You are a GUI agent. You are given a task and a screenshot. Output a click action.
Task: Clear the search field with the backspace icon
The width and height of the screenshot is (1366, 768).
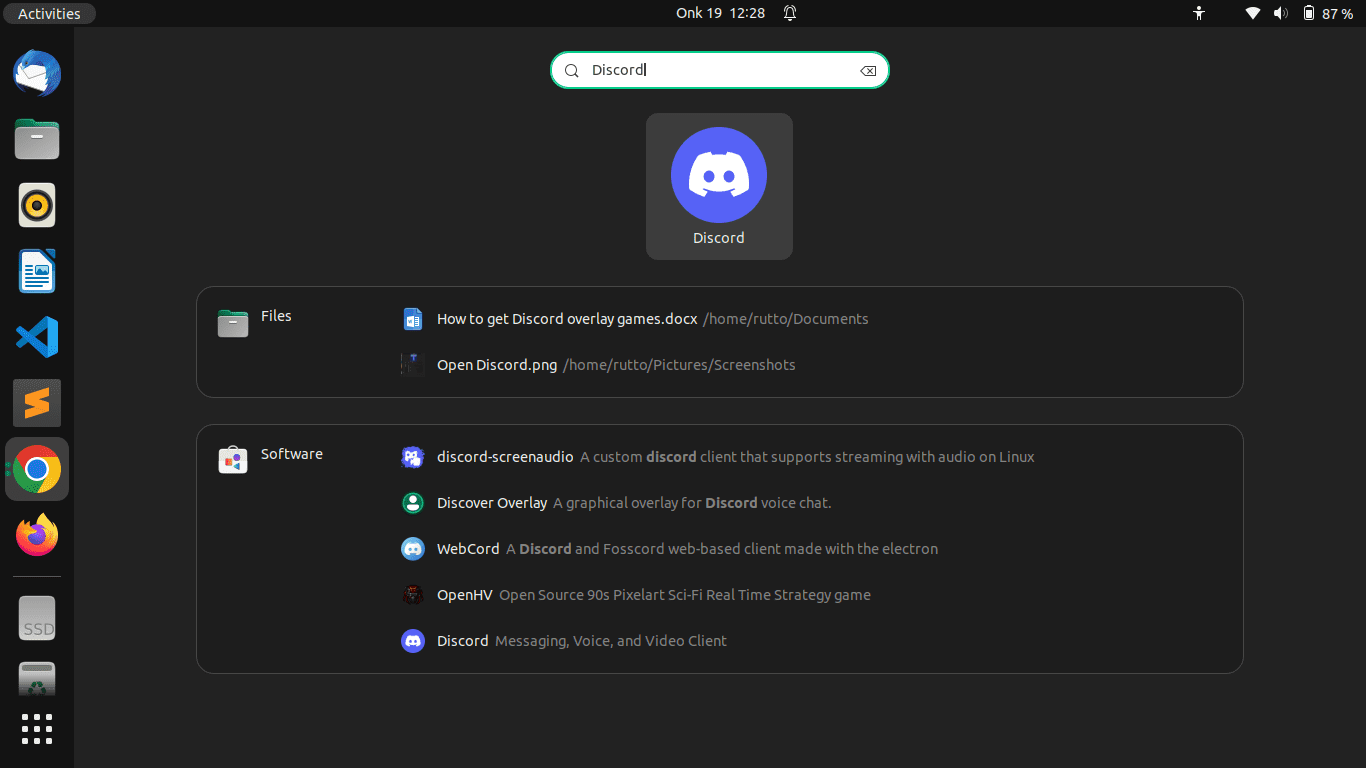868,71
